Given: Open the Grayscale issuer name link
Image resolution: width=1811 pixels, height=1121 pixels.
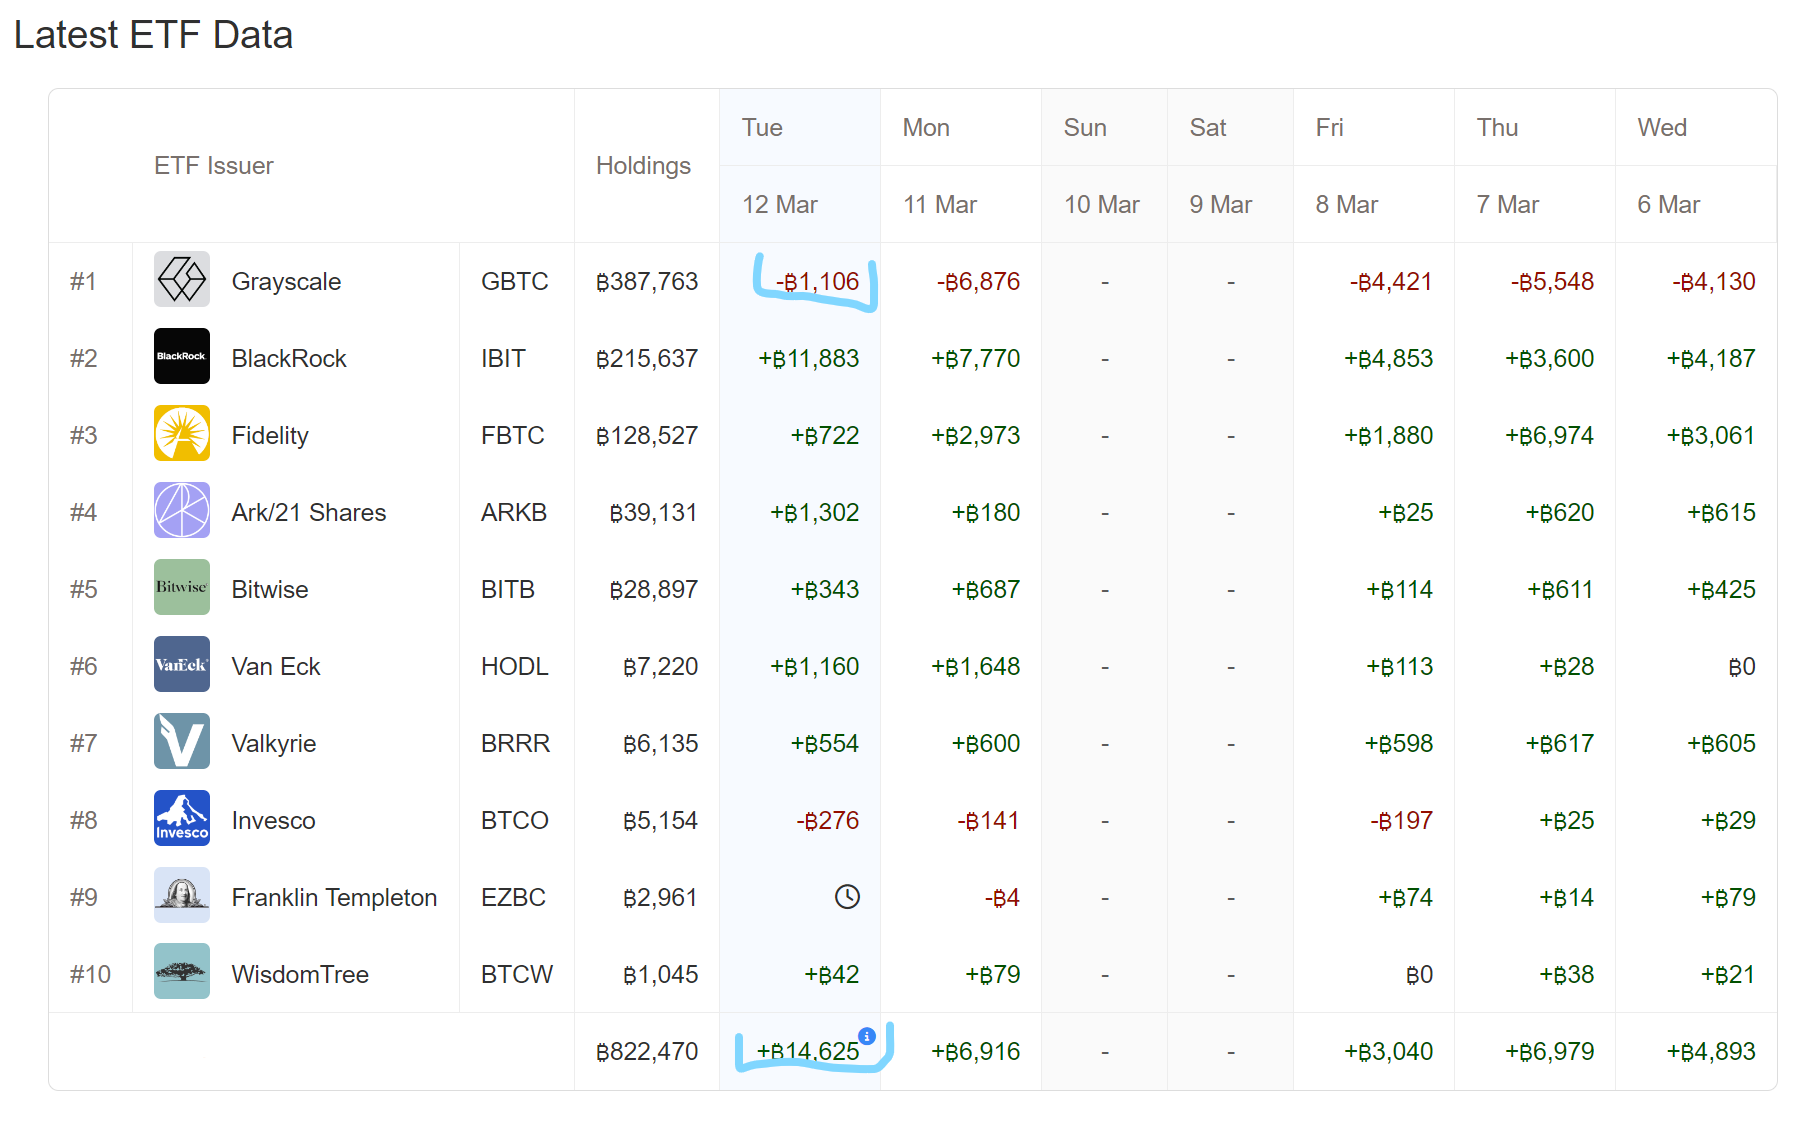Looking at the screenshot, I should [286, 282].
